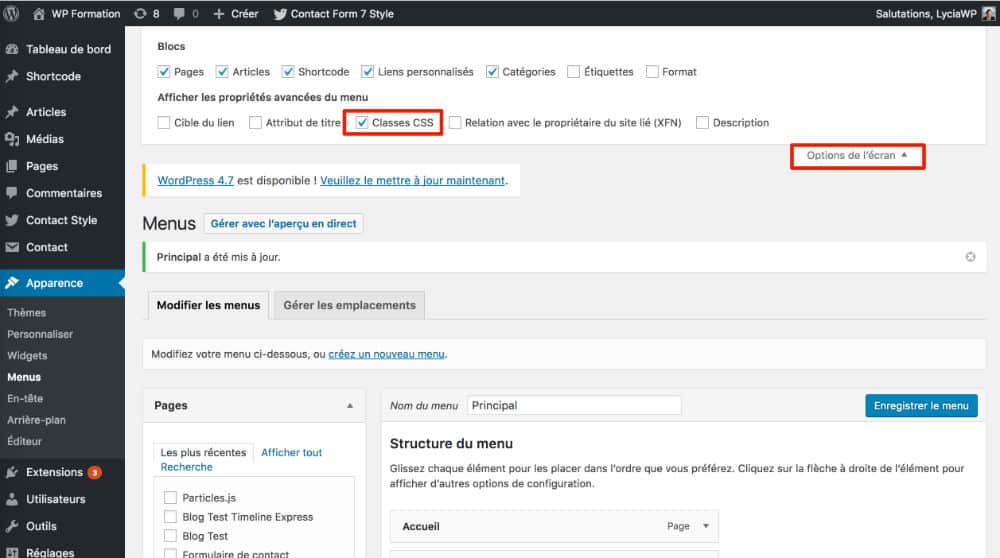Viewport: 1000px width, 558px height.
Task: Click the Tableau de bord dashboard icon
Action: pyautogui.click(x=12, y=49)
